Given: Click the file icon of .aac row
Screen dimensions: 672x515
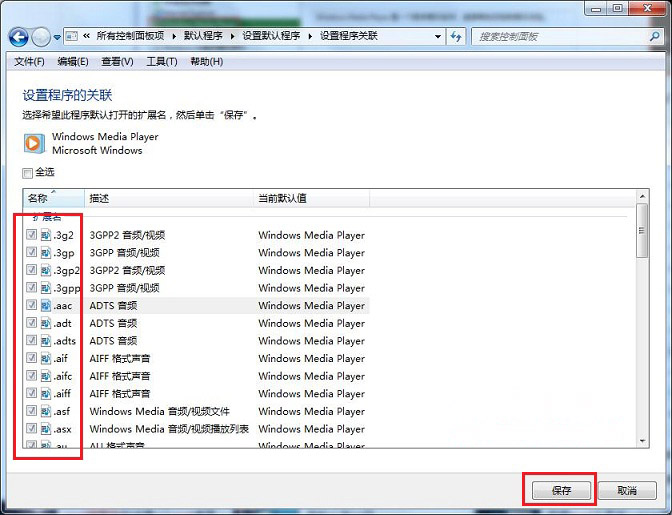Looking at the screenshot, I should point(45,305).
